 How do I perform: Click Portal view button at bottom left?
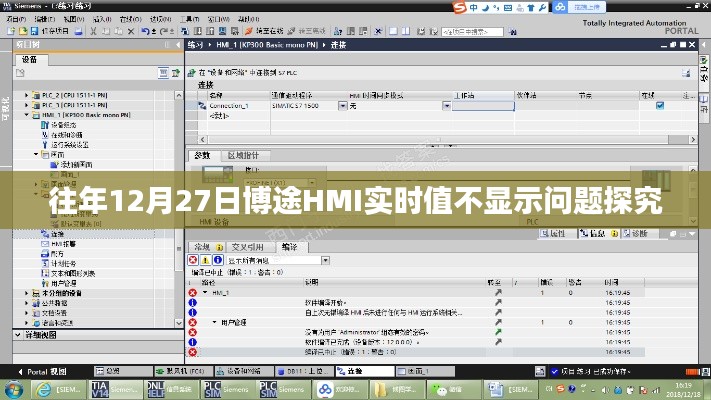click(28, 369)
